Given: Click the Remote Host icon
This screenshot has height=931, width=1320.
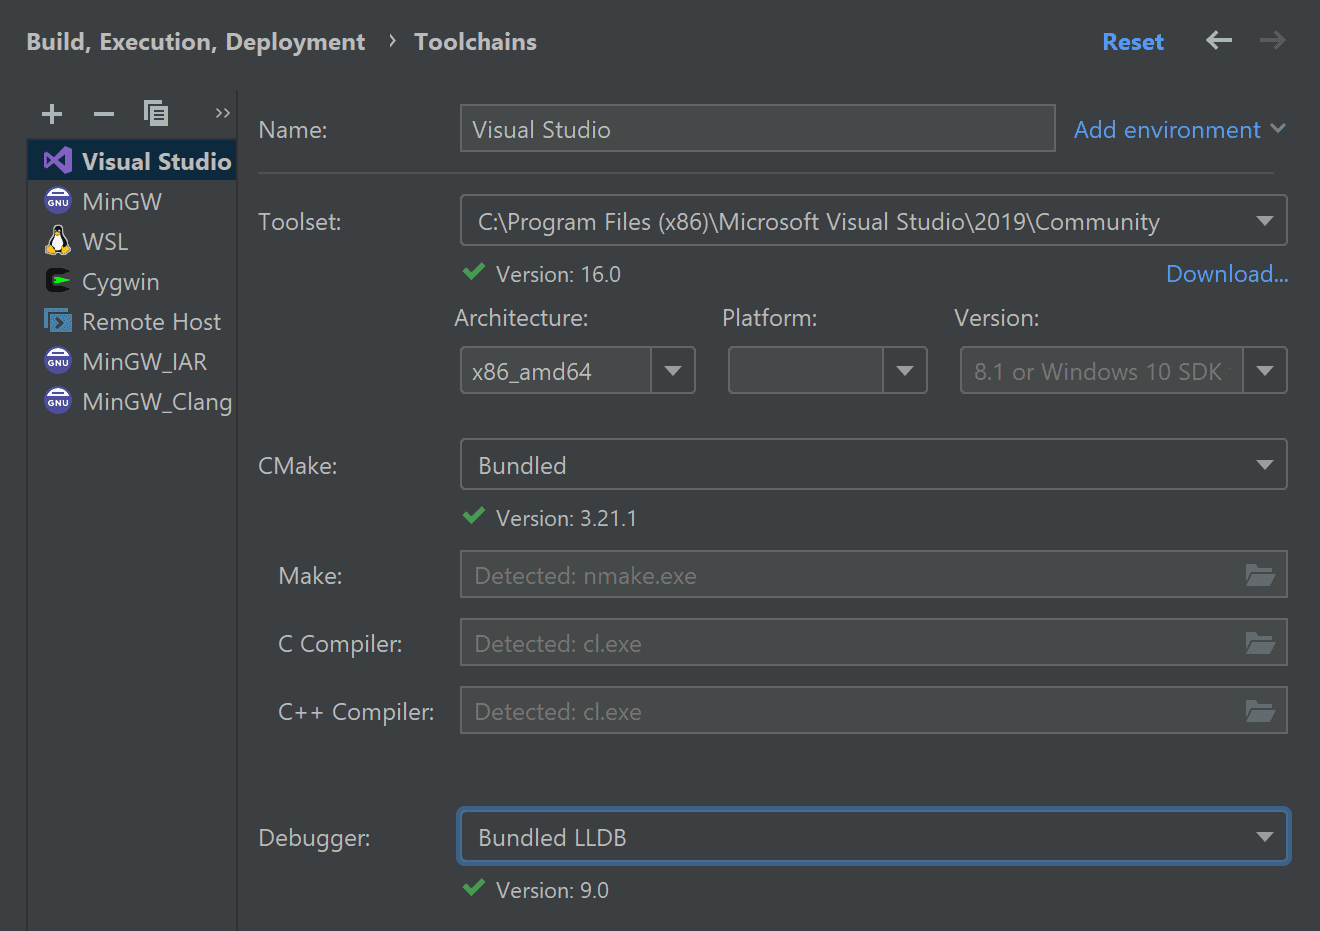Looking at the screenshot, I should pyautogui.click(x=58, y=321).
